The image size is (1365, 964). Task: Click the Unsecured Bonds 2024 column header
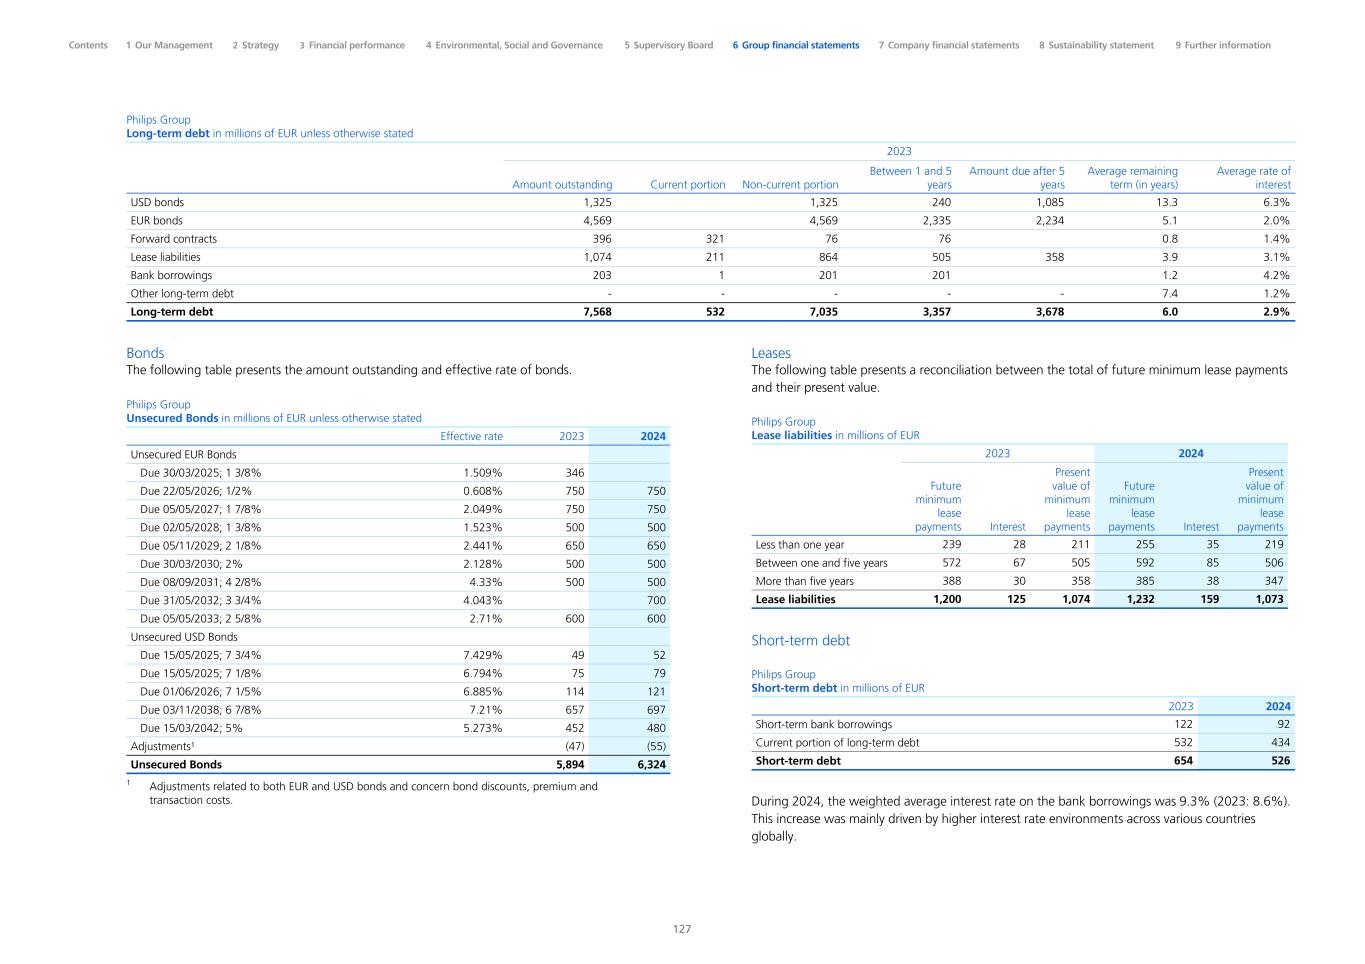[x=652, y=436]
